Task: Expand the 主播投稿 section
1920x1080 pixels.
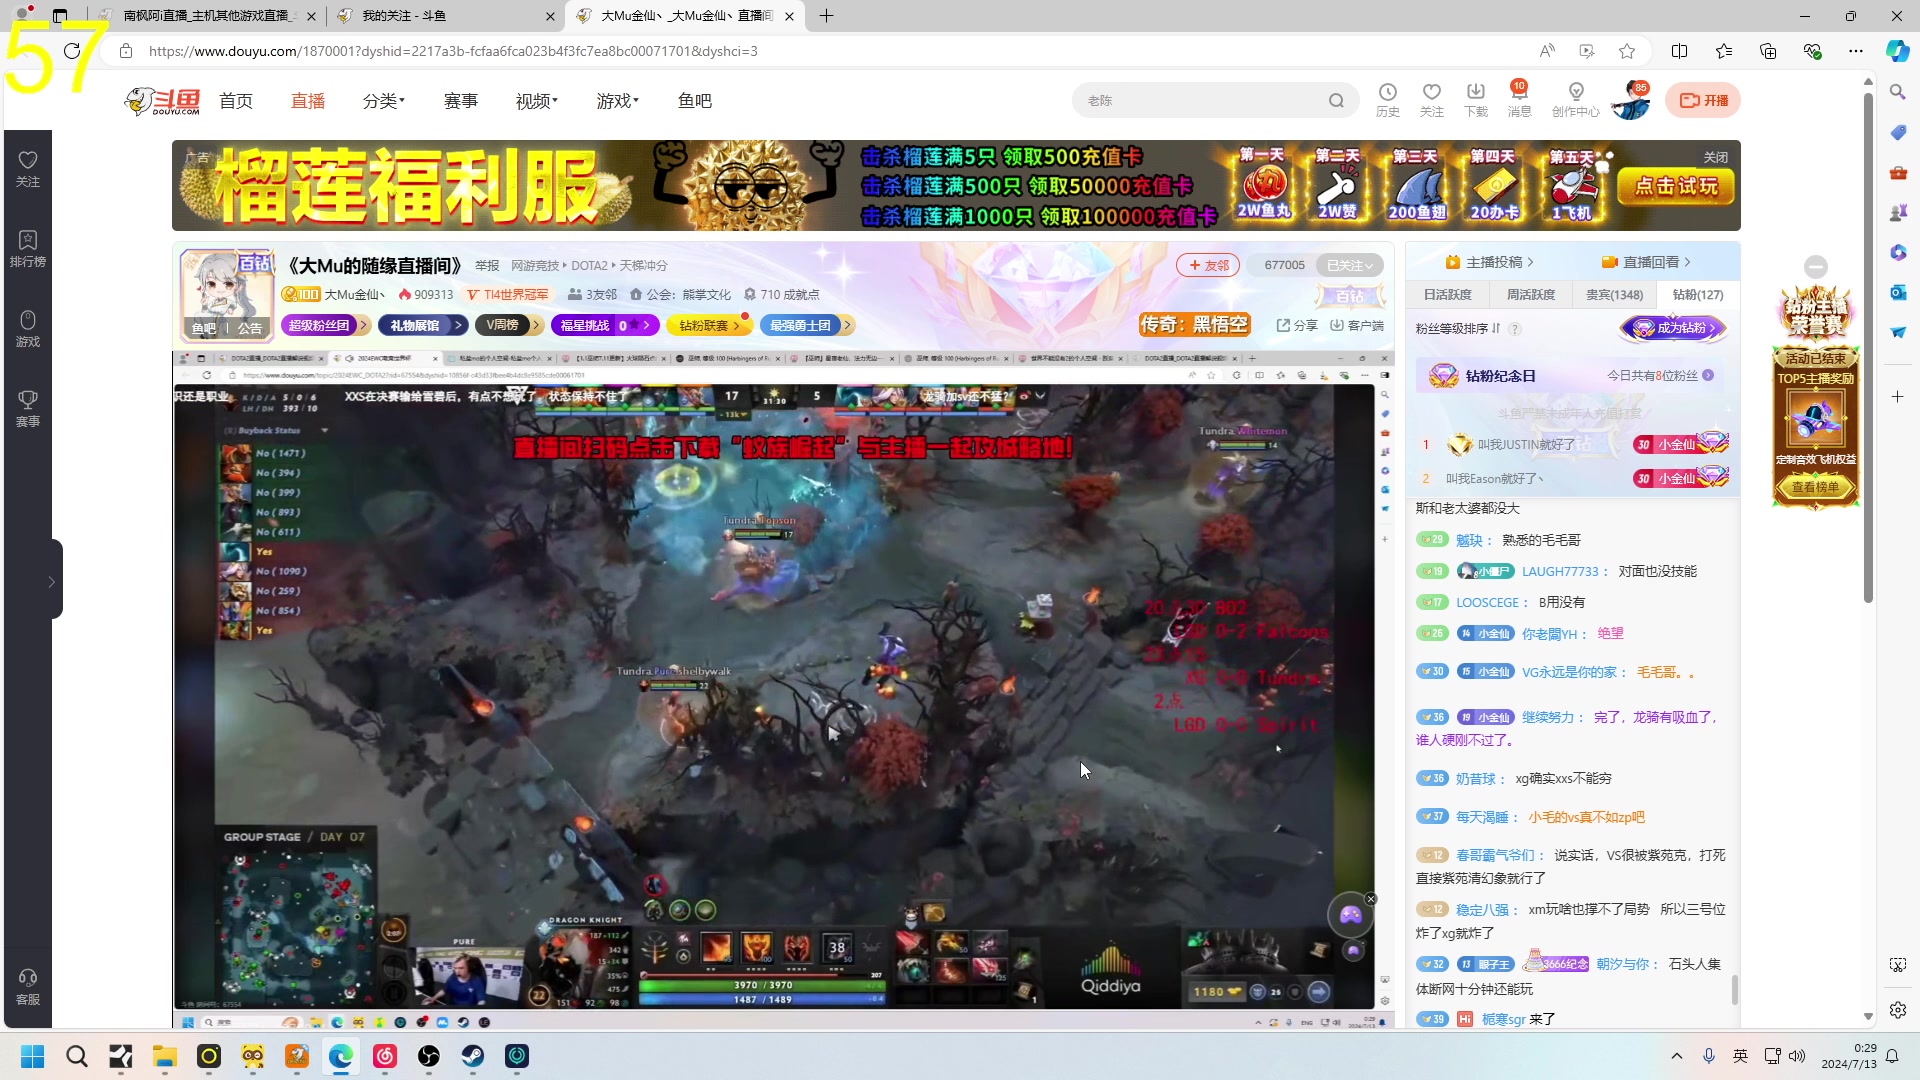Action: tap(1490, 262)
